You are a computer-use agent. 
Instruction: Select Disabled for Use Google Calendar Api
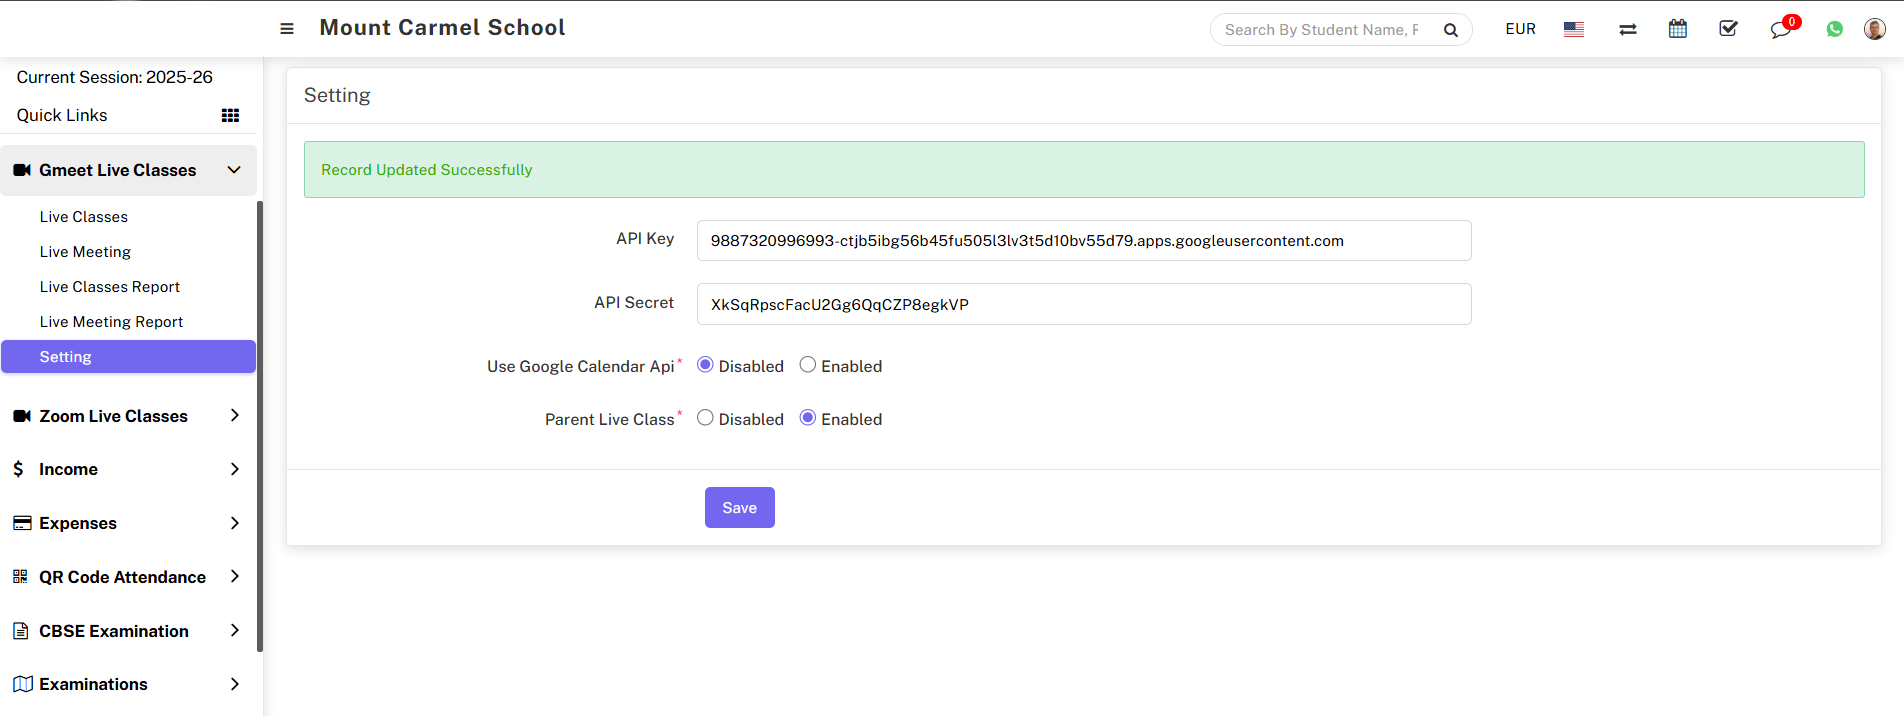point(705,365)
